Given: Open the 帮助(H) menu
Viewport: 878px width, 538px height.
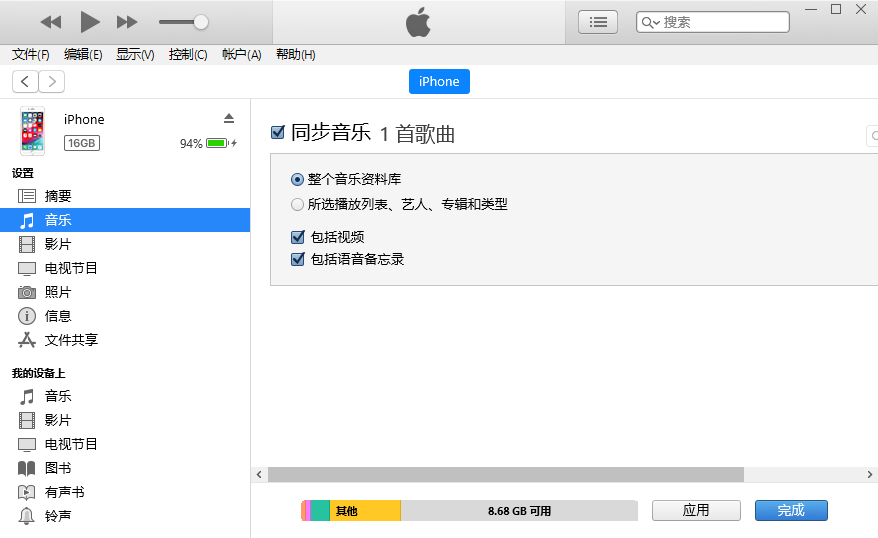Looking at the screenshot, I should [296, 54].
